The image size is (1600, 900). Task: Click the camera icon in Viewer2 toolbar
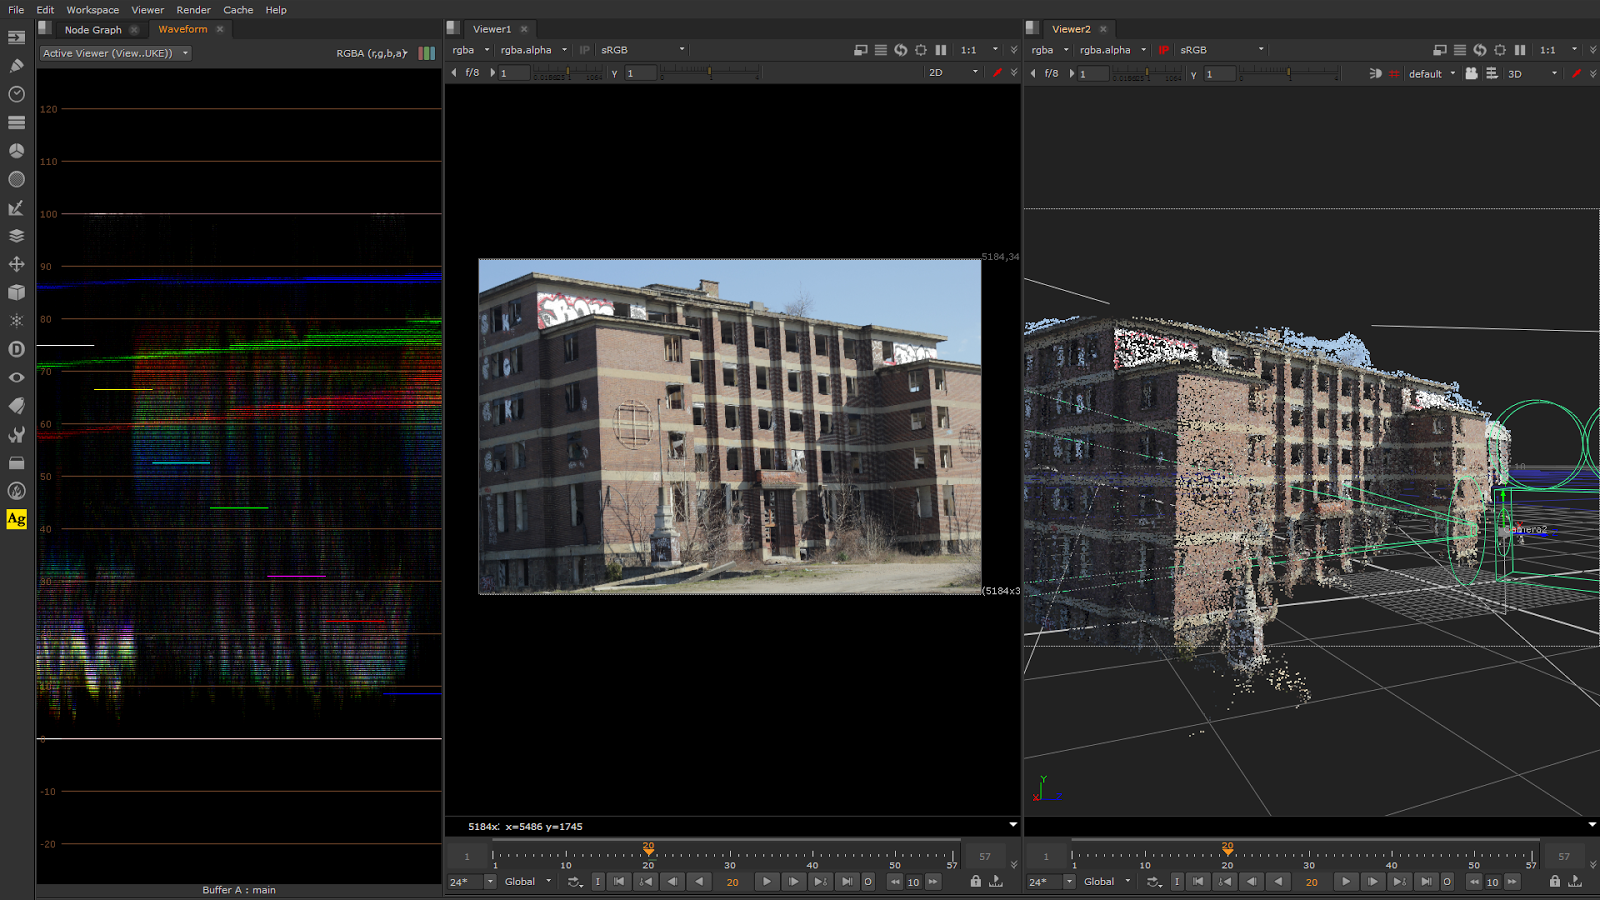click(x=1471, y=73)
